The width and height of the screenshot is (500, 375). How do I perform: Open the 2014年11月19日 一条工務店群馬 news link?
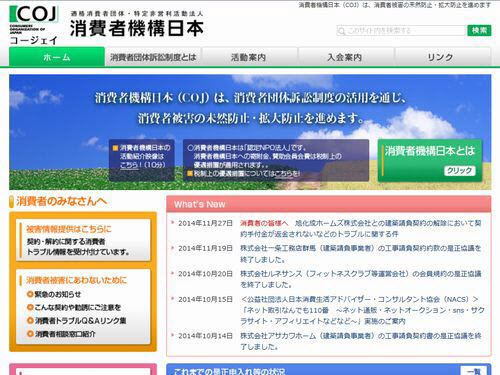[x=361, y=254]
